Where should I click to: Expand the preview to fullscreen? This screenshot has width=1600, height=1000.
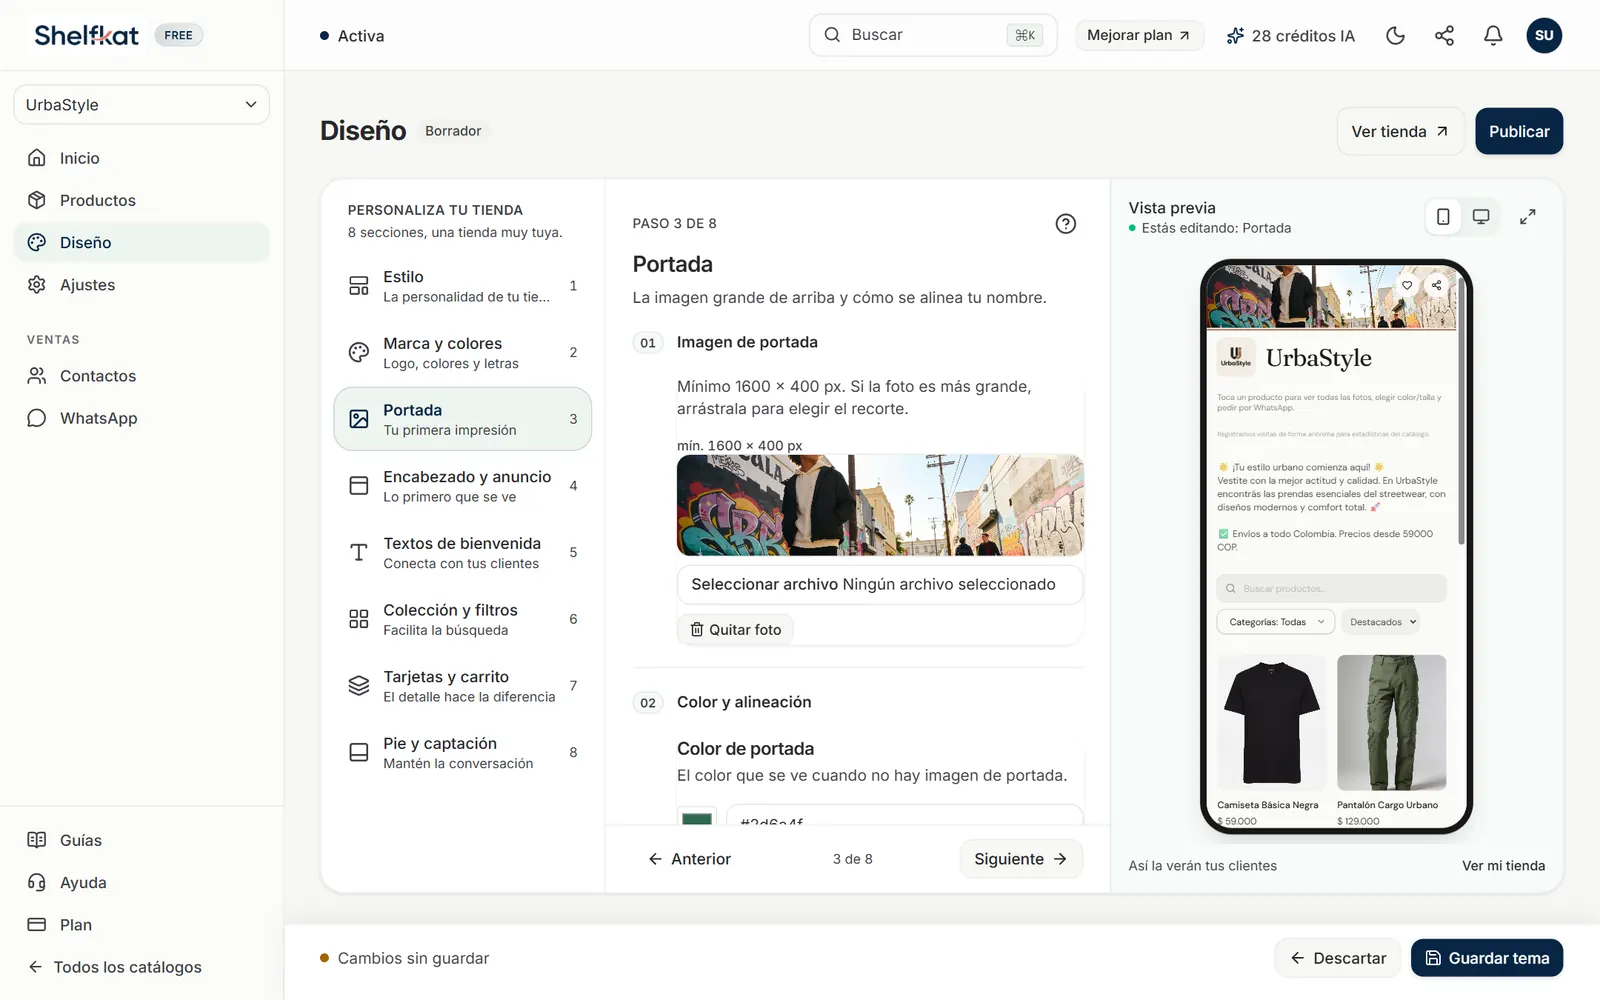point(1527,217)
